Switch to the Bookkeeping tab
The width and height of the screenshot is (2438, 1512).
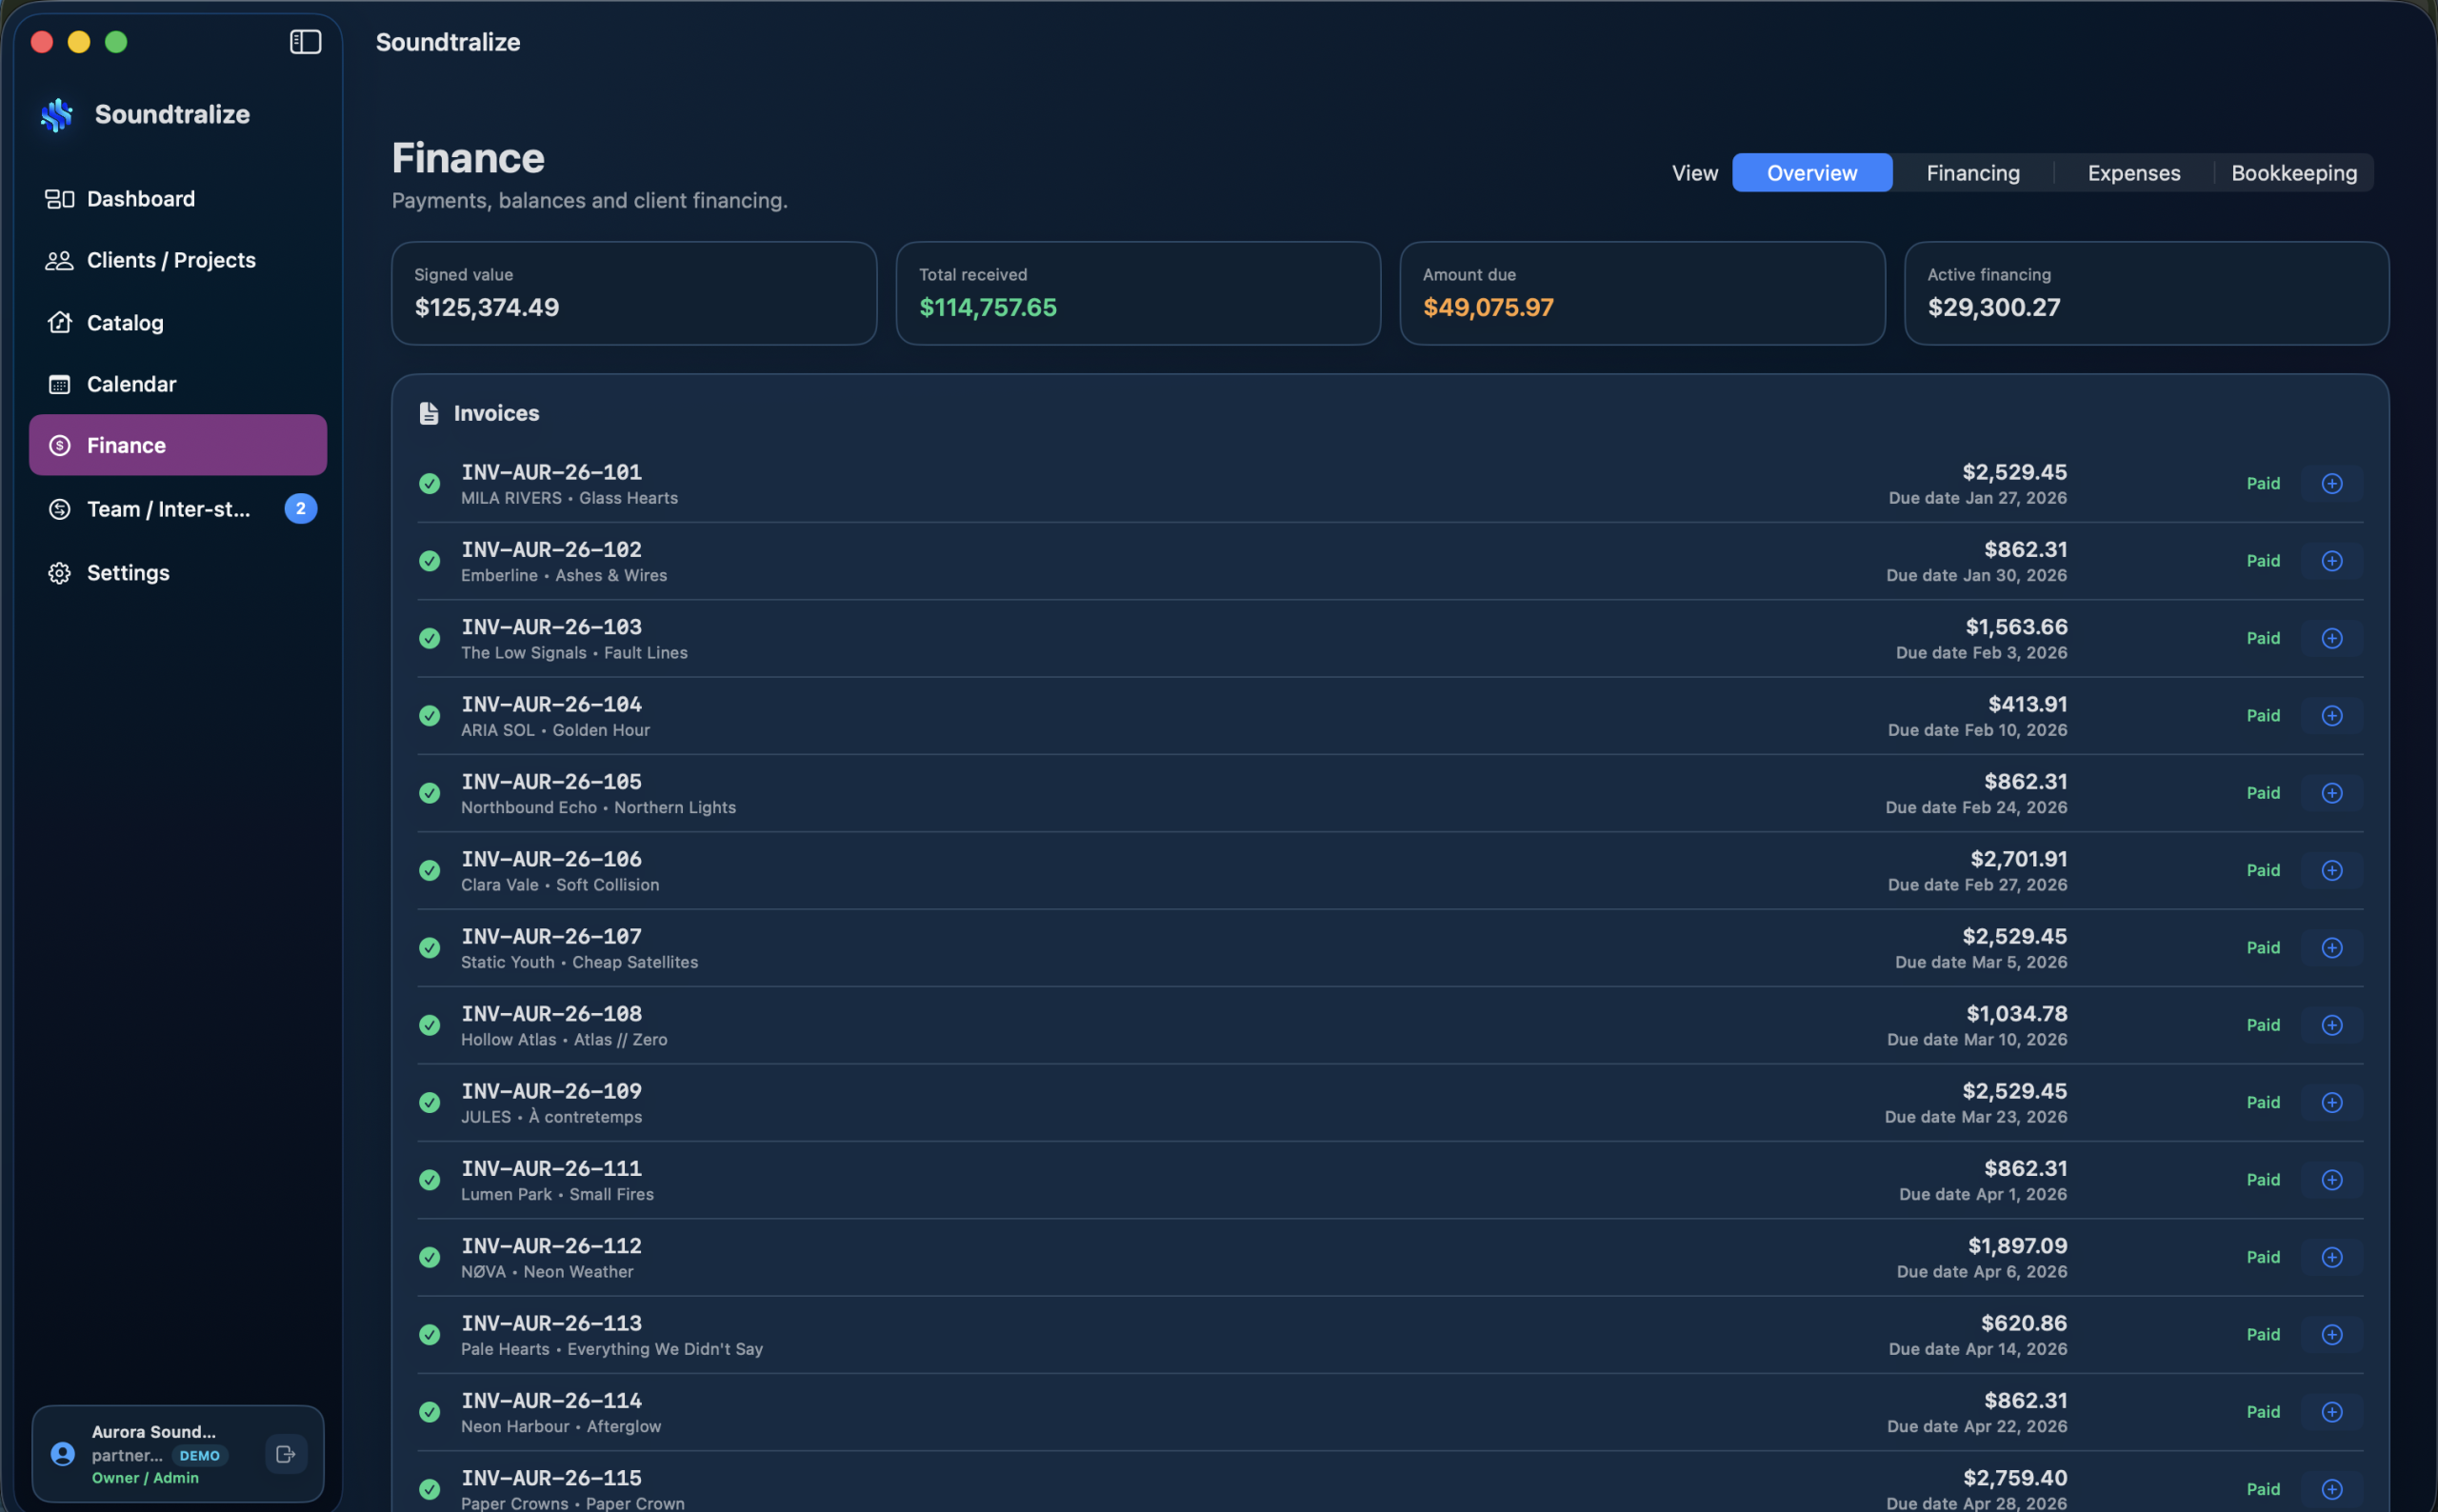point(2294,173)
